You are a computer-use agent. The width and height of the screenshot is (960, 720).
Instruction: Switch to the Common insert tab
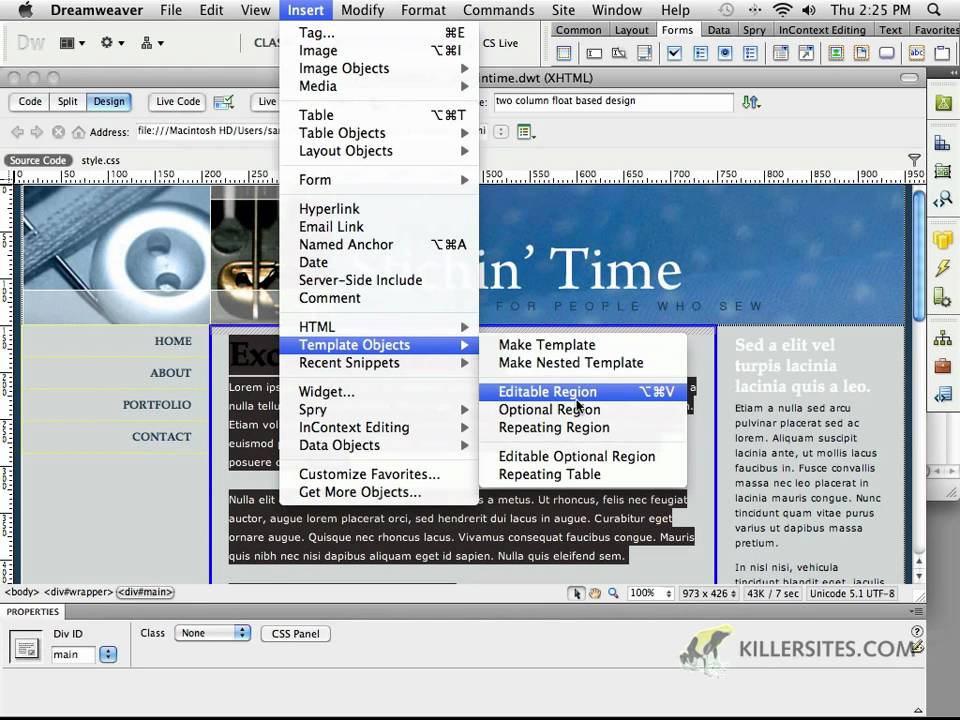578,30
